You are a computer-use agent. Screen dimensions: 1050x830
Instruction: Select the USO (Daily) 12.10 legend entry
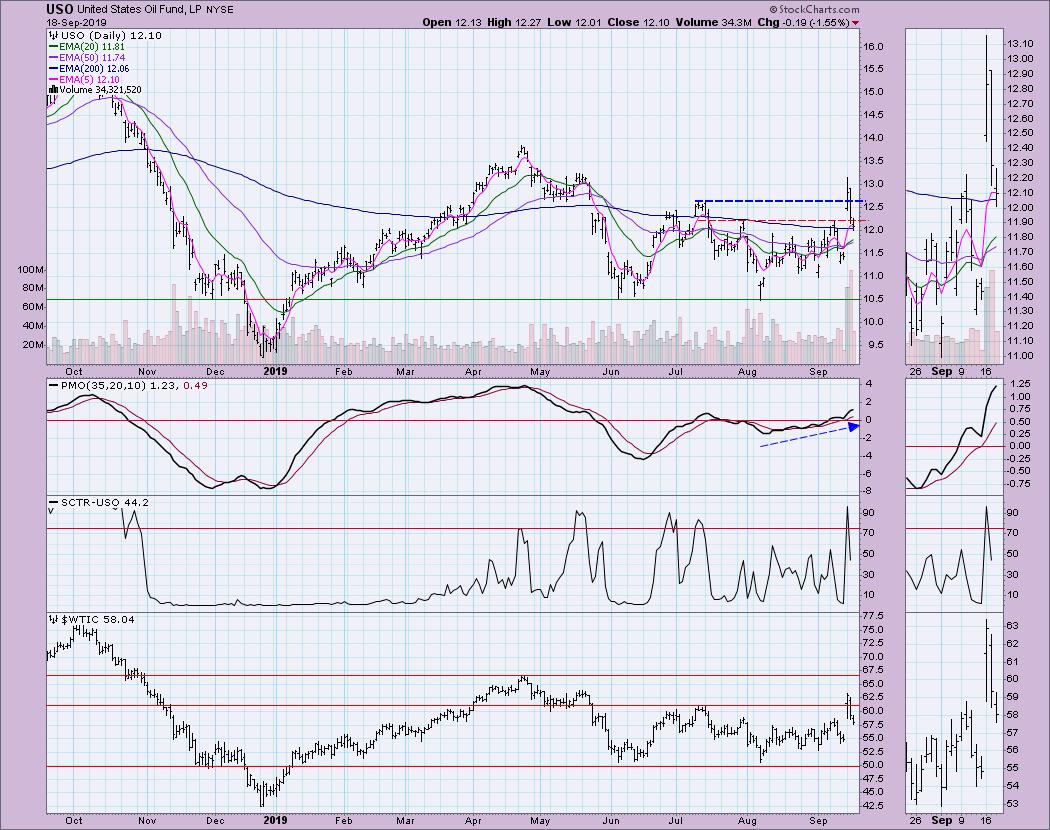coord(110,36)
